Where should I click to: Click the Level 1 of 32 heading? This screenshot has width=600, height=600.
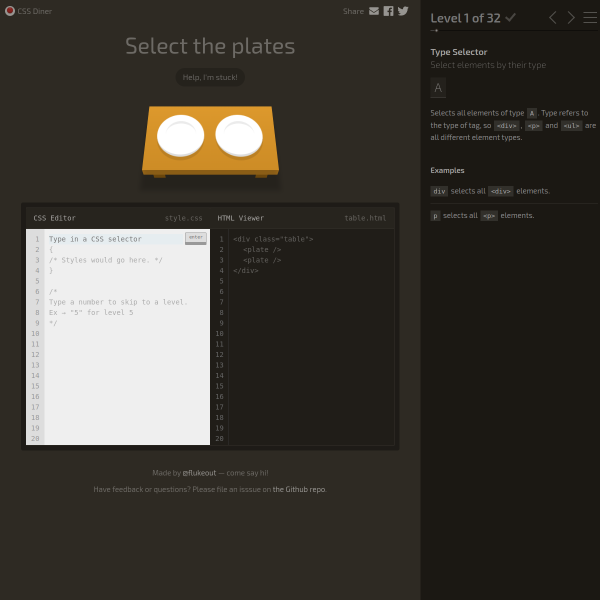coord(465,18)
